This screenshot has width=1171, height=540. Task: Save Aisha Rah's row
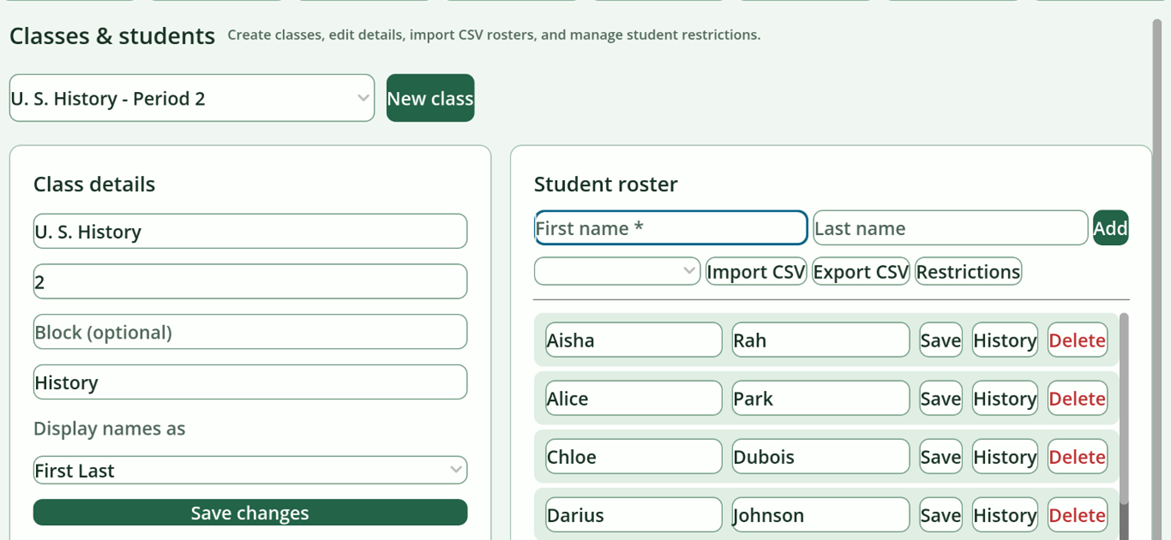point(940,340)
